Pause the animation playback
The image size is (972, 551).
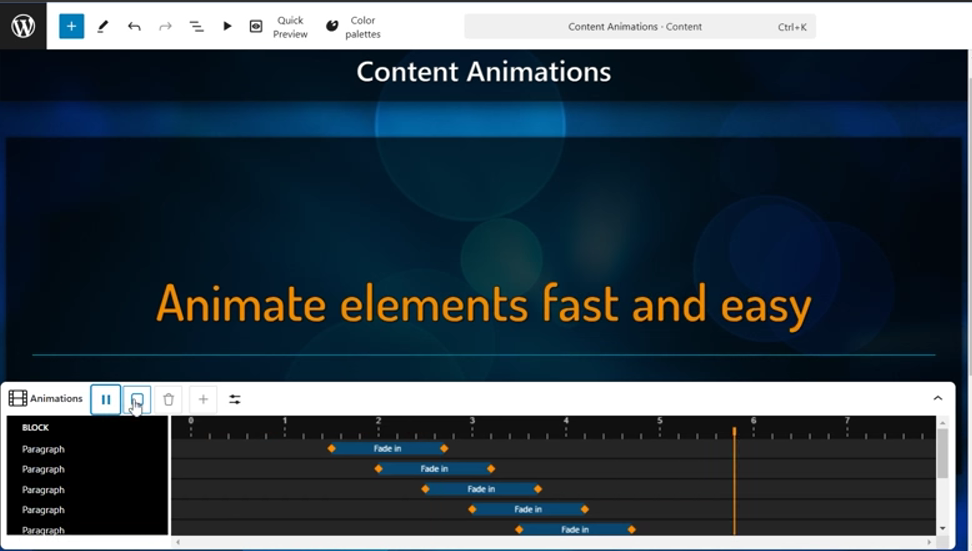point(105,400)
